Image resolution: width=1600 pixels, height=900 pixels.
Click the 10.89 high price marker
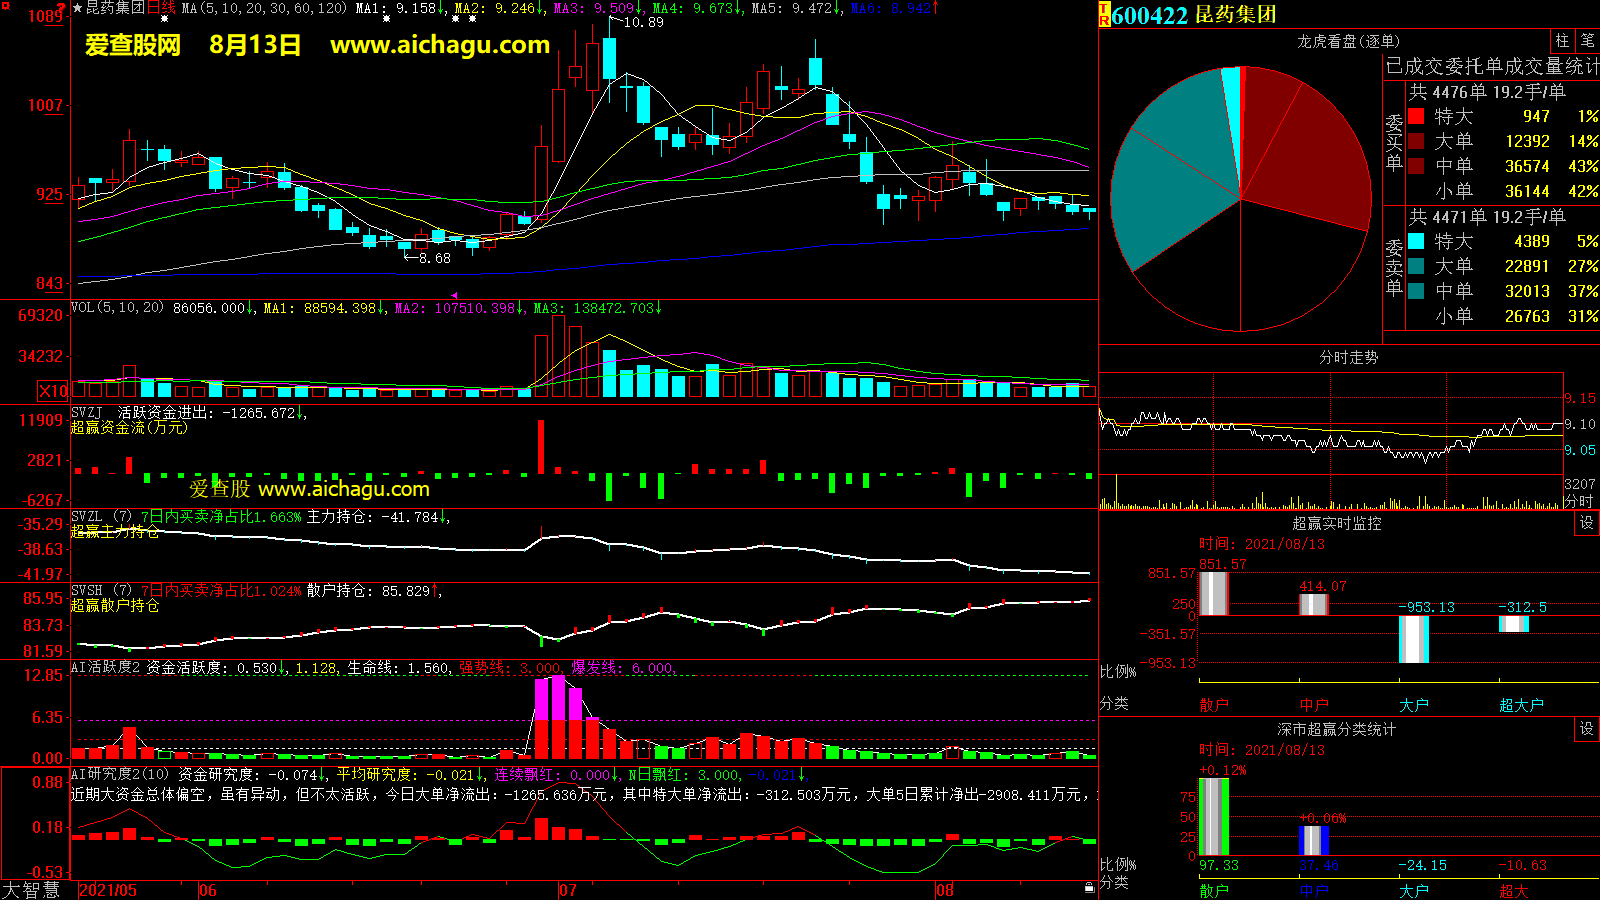[x=642, y=22]
